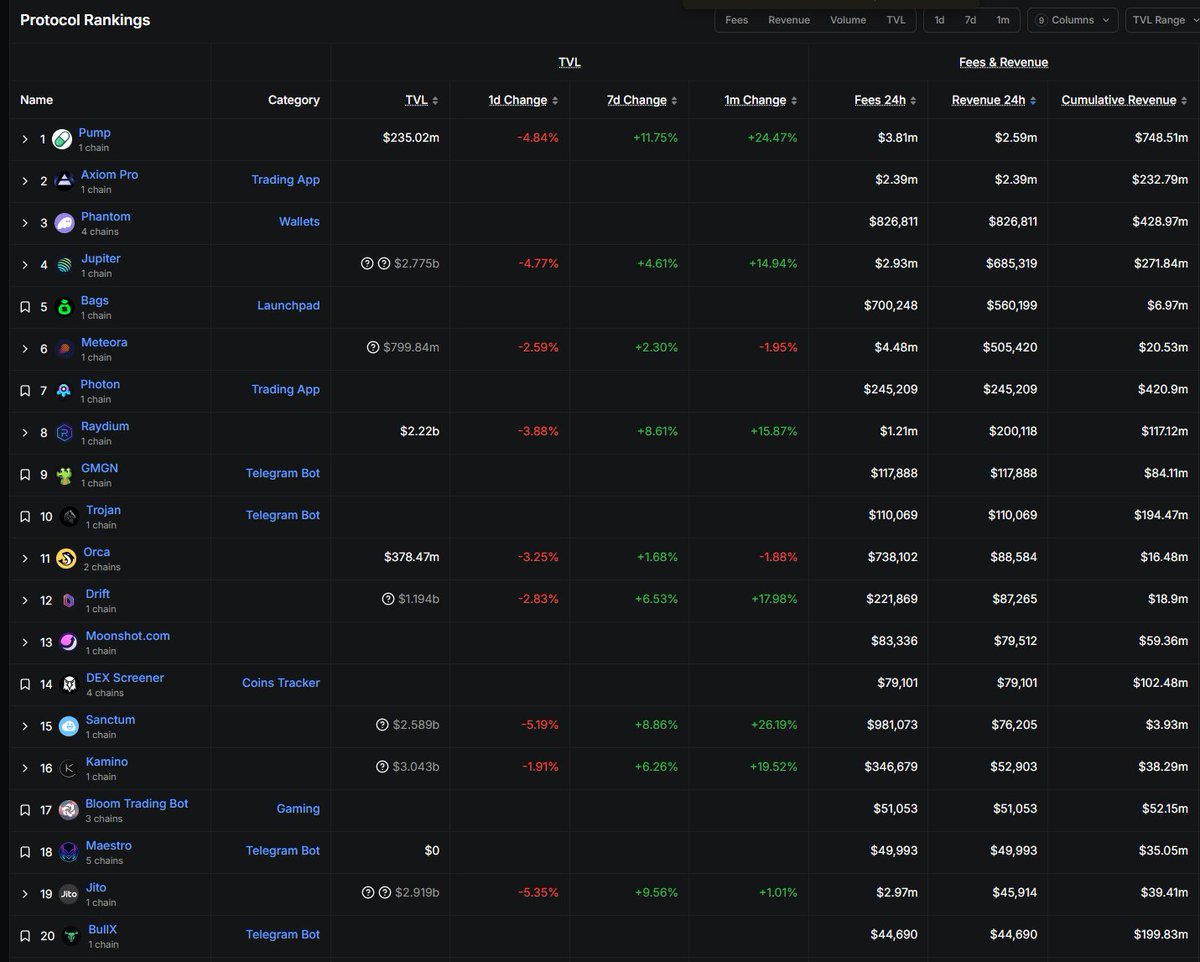Image resolution: width=1200 pixels, height=962 pixels.
Task: Click the Orca logo icon
Action: pyautogui.click(x=67, y=559)
